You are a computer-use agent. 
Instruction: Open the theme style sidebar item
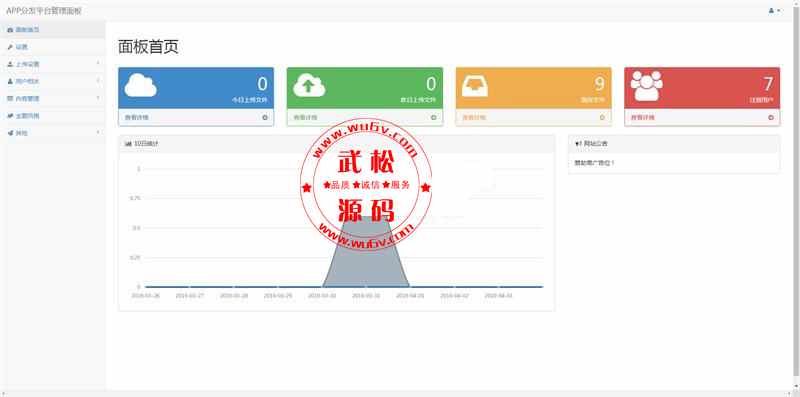53,116
